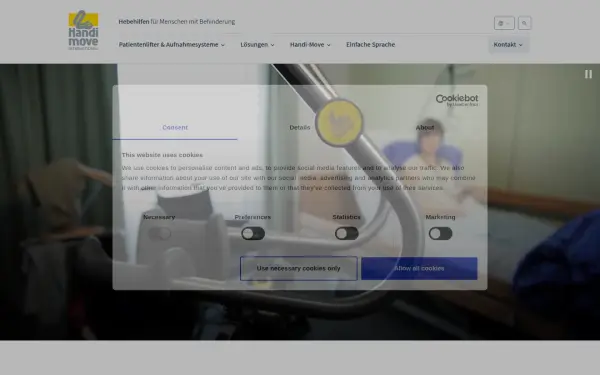Click 'Hebehilfen für Menschen mit Behinderung' tagline
Screen dimensions: 600x375
point(177,22)
